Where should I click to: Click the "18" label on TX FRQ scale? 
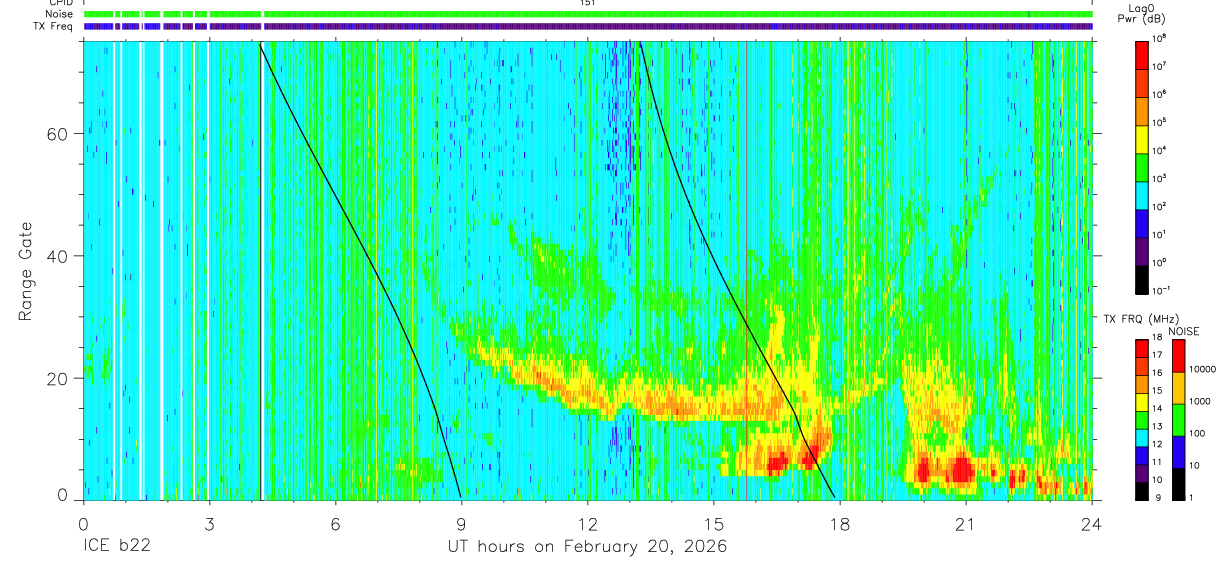click(1158, 339)
